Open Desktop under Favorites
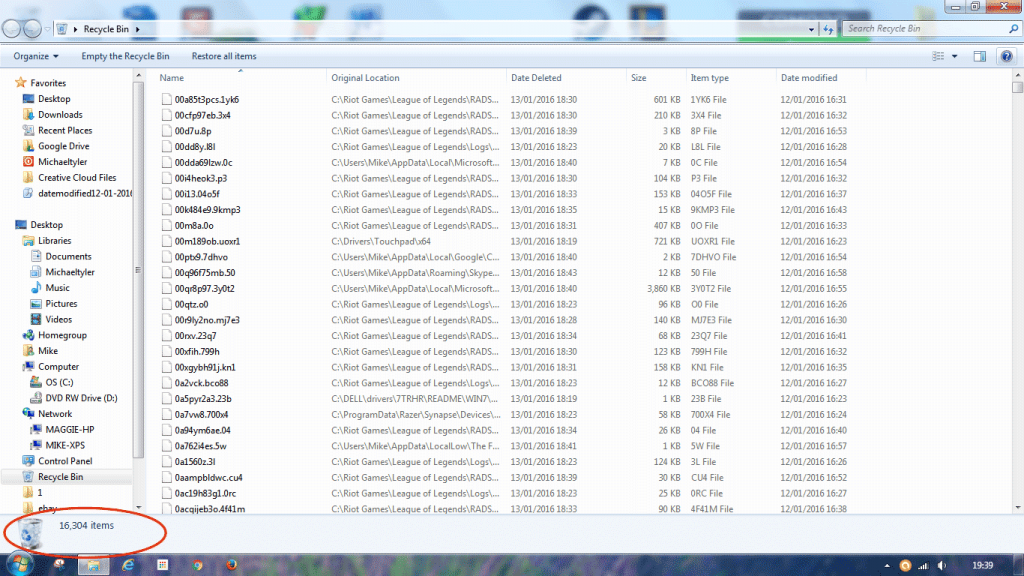The height and width of the screenshot is (576, 1024). point(54,99)
